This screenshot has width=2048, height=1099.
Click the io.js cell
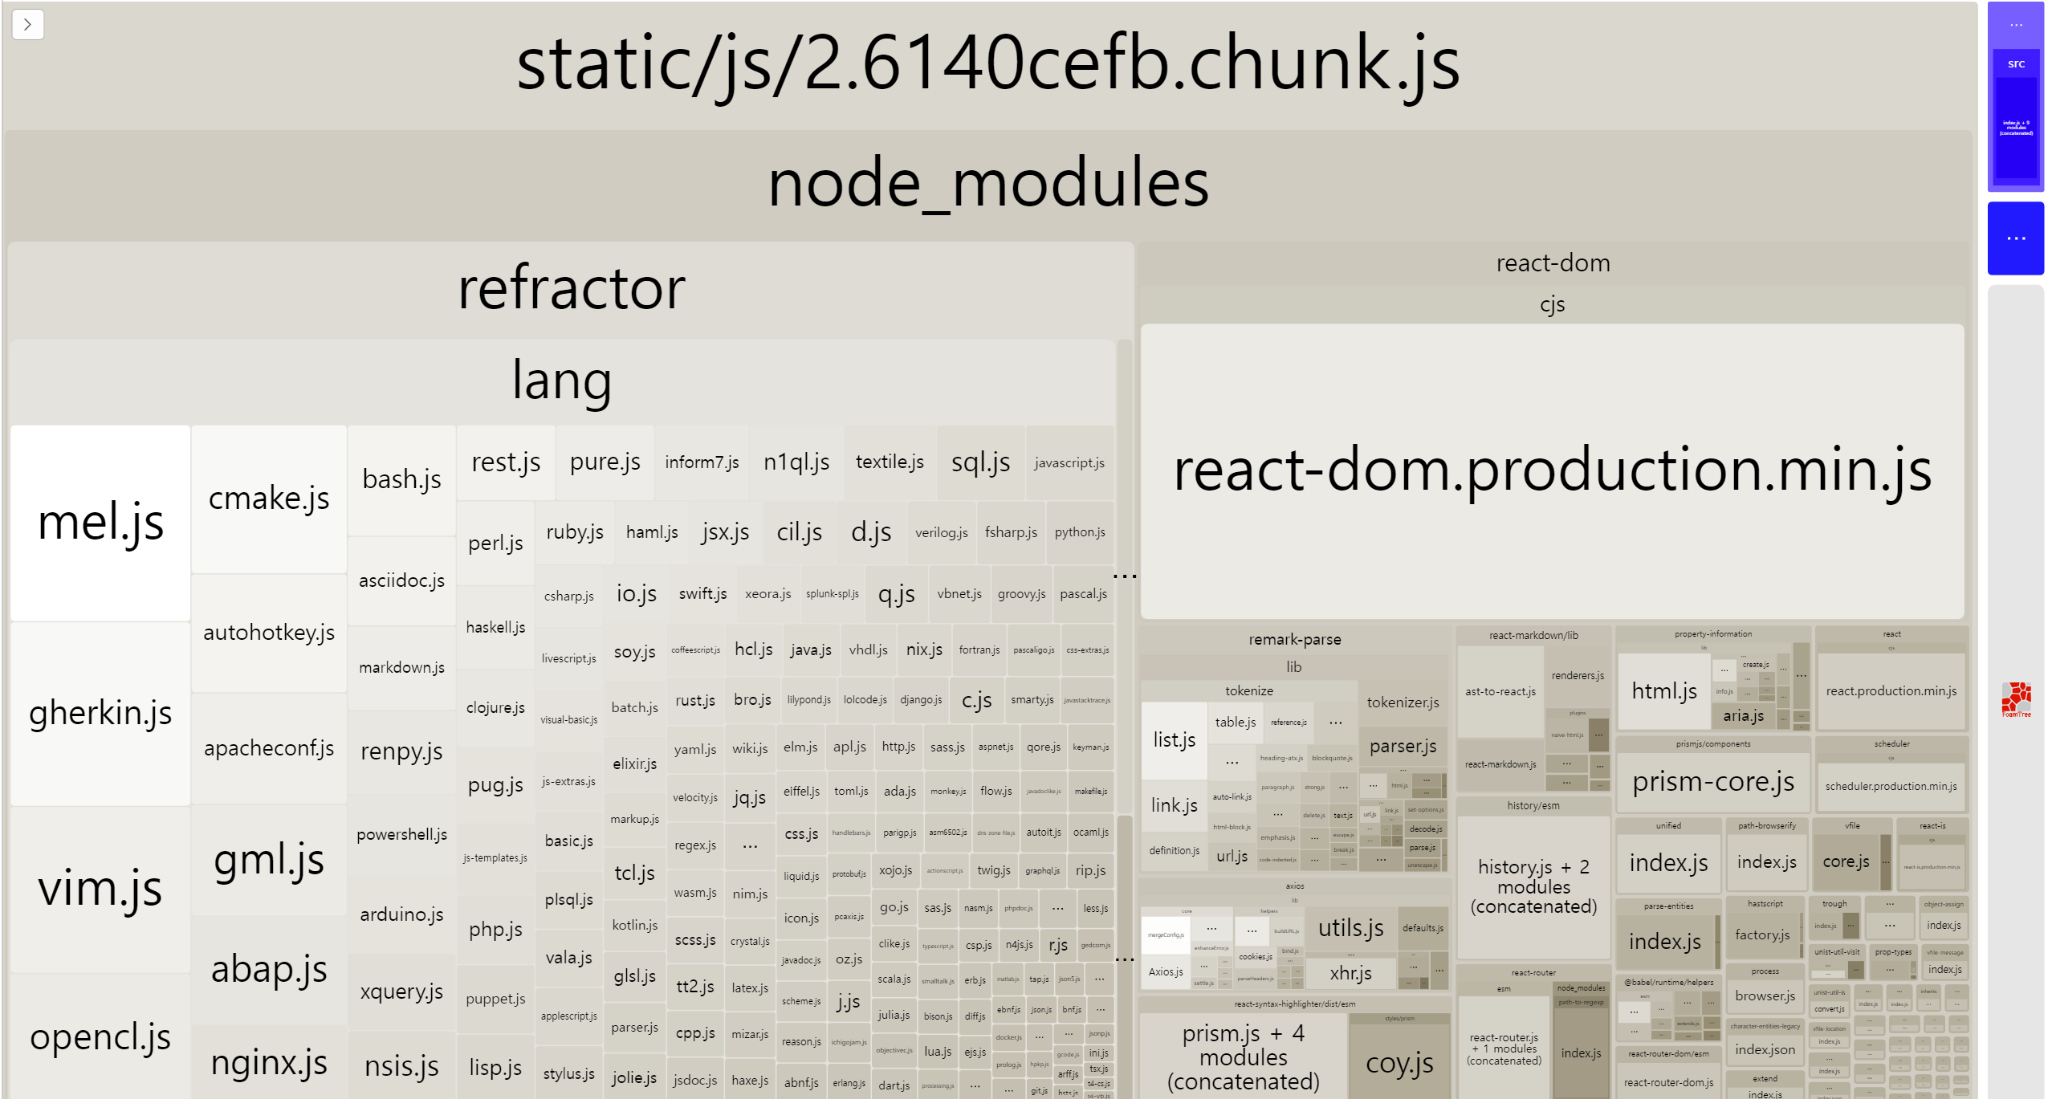pos(637,595)
